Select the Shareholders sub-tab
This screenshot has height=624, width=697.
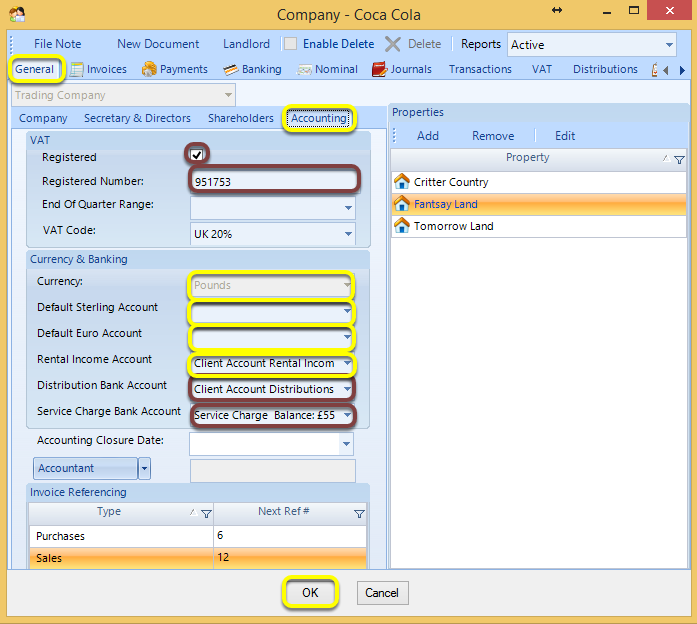click(x=240, y=118)
